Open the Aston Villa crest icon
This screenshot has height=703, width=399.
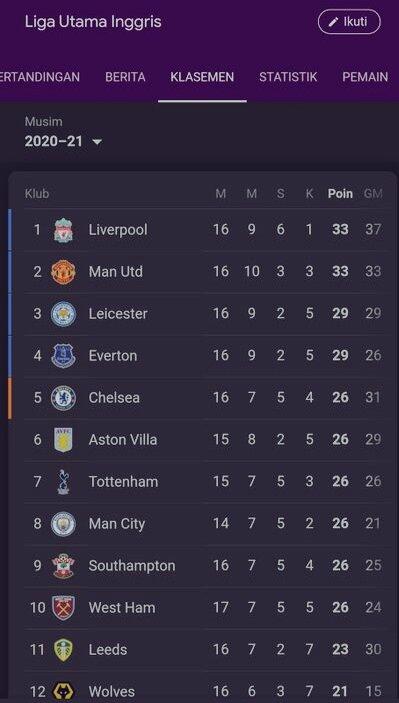tap(63, 440)
